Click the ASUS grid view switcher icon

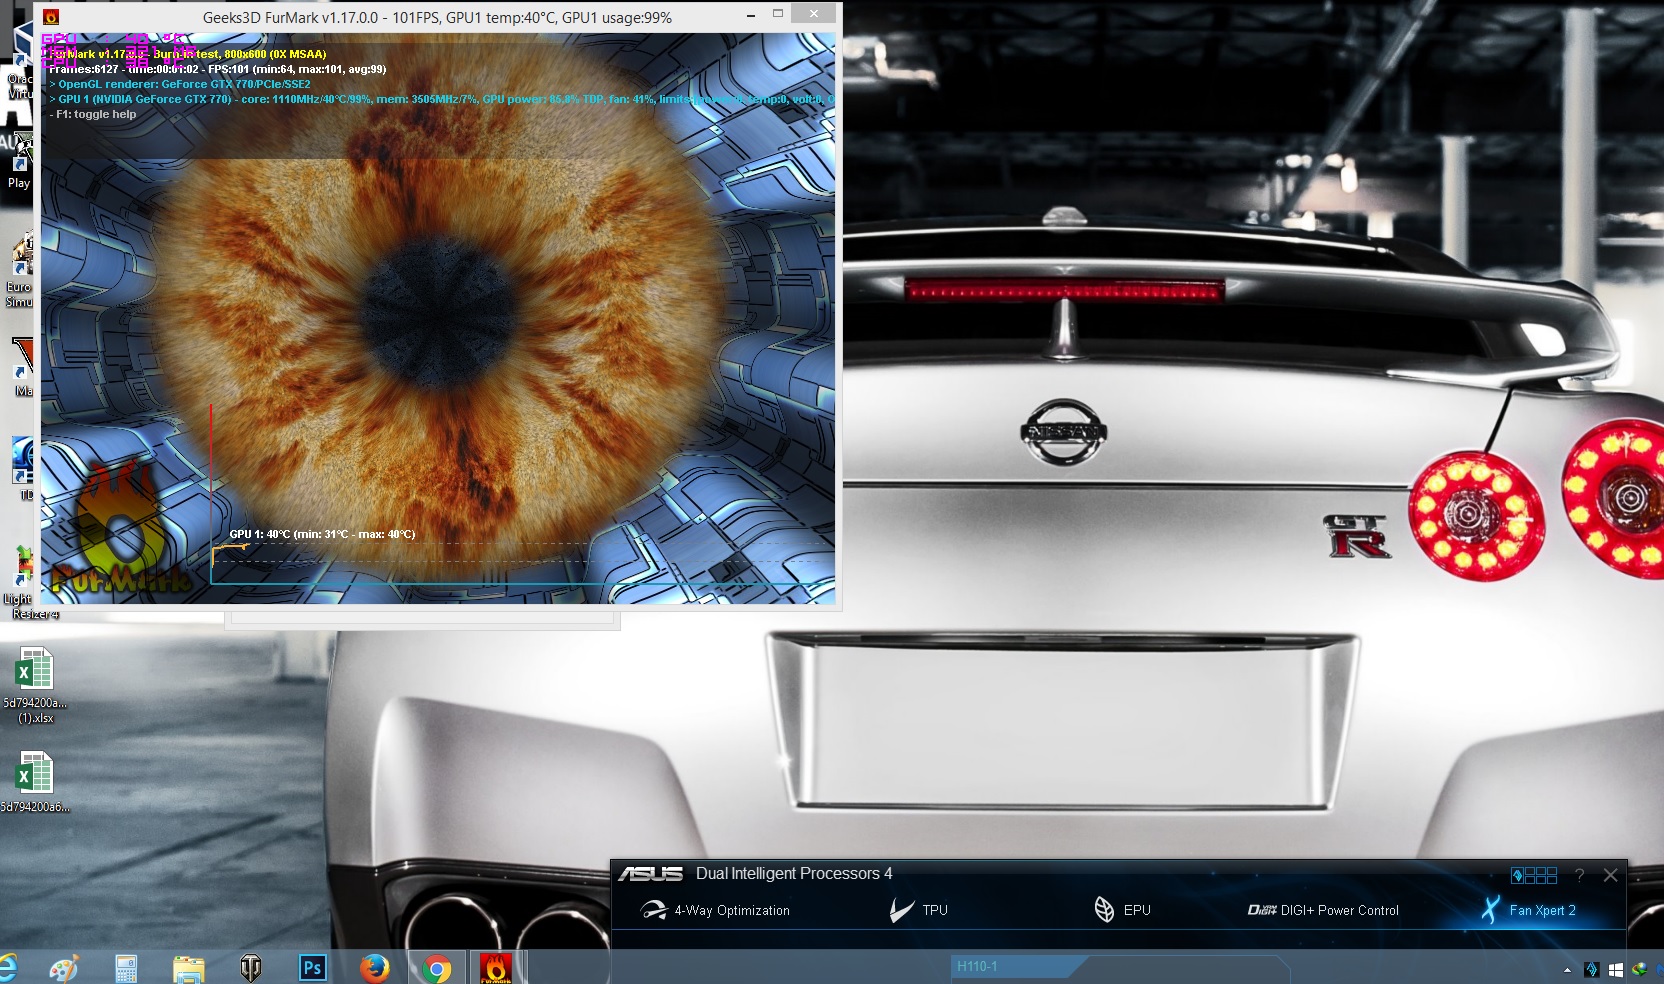[x=1534, y=875]
